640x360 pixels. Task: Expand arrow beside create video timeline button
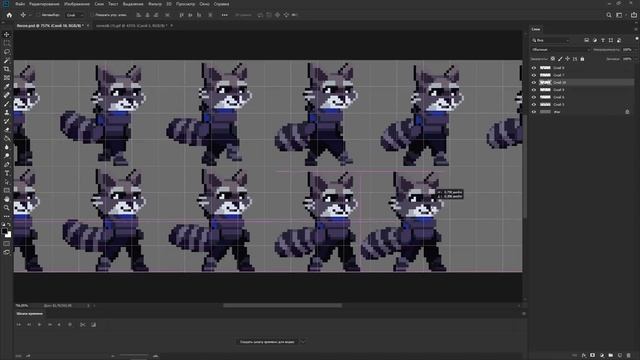(x=302, y=342)
